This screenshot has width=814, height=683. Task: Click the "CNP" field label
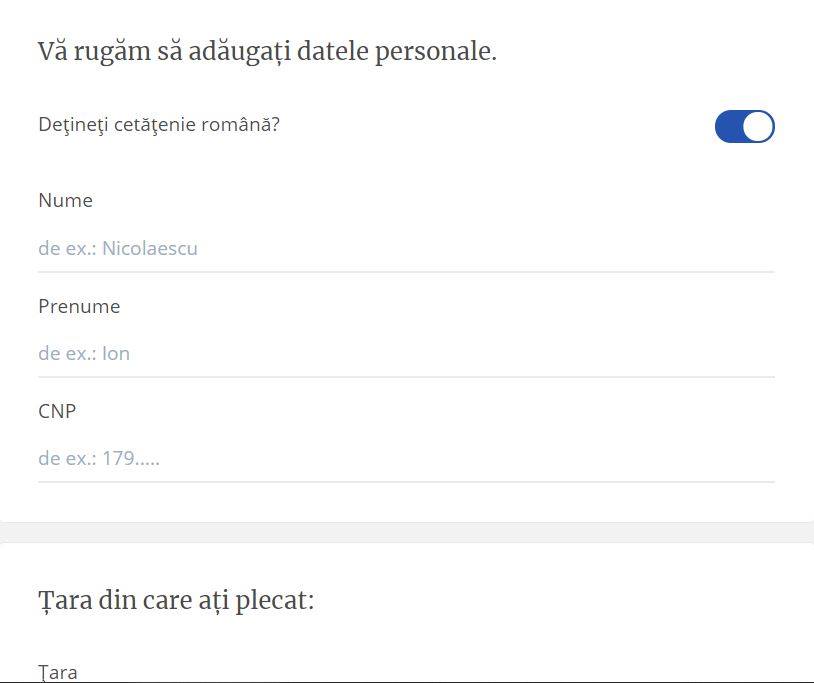pos(57,411)
